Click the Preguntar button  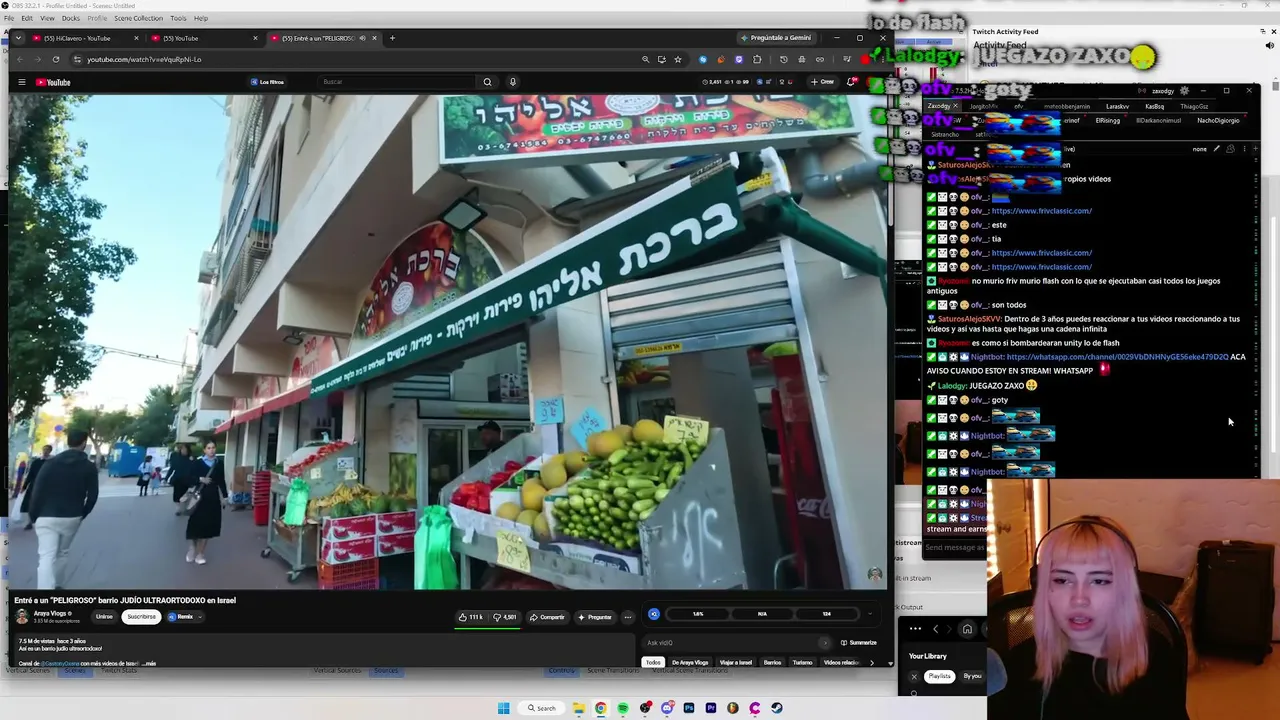pyautogui.click(x=595, y=617)
